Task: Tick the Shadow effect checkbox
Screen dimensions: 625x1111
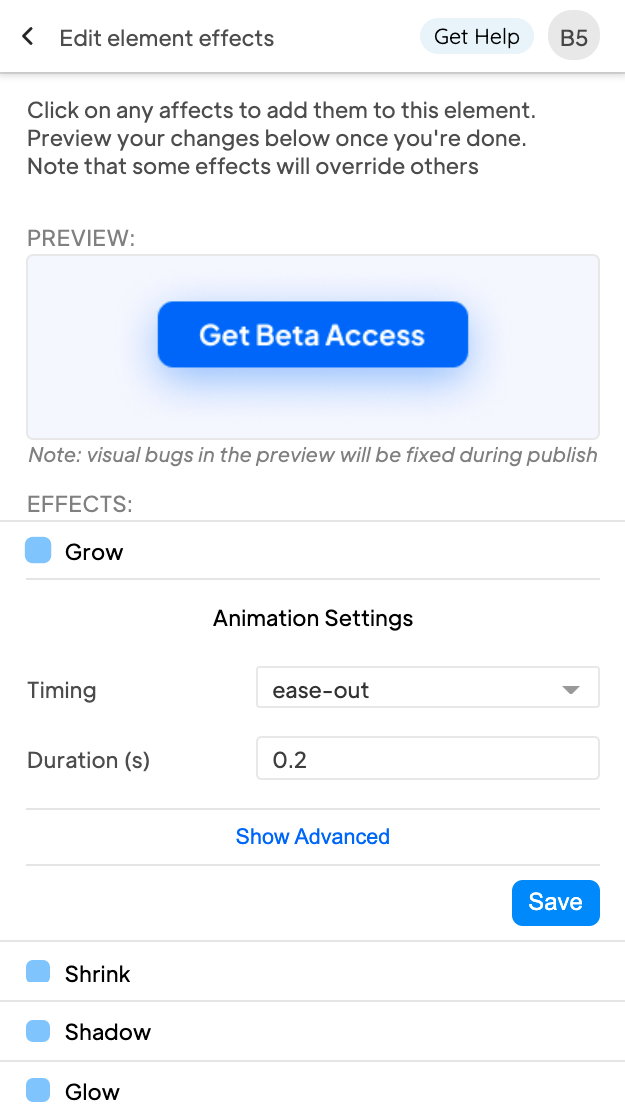Action: pos(38,1031)
